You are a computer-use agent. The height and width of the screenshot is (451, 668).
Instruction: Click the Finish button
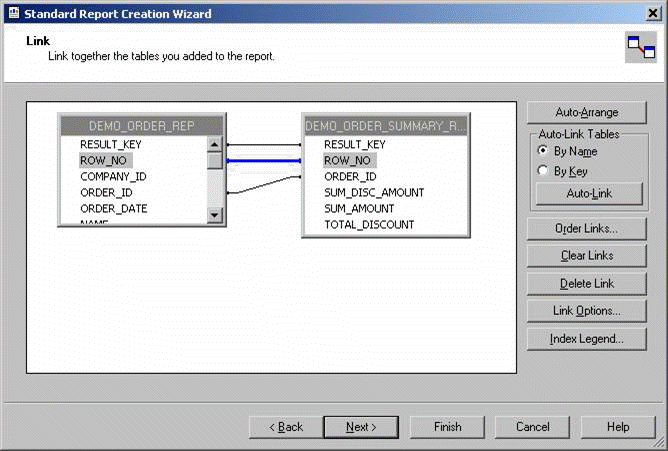447,427
